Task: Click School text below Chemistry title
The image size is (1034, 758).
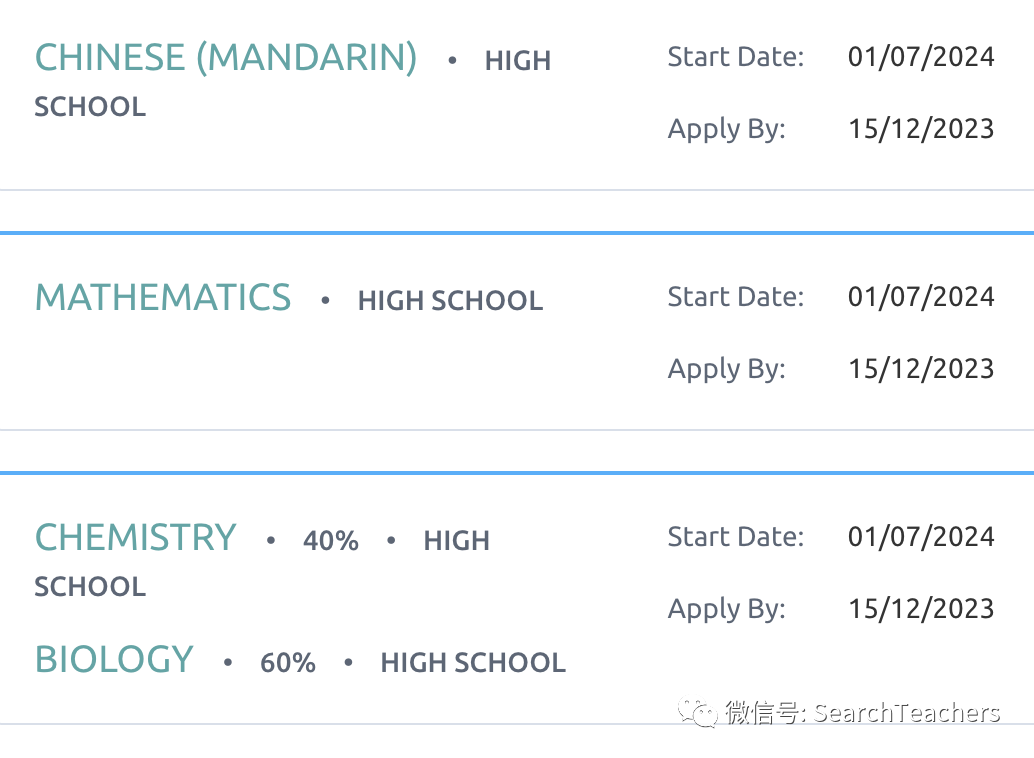Action: 90,587
